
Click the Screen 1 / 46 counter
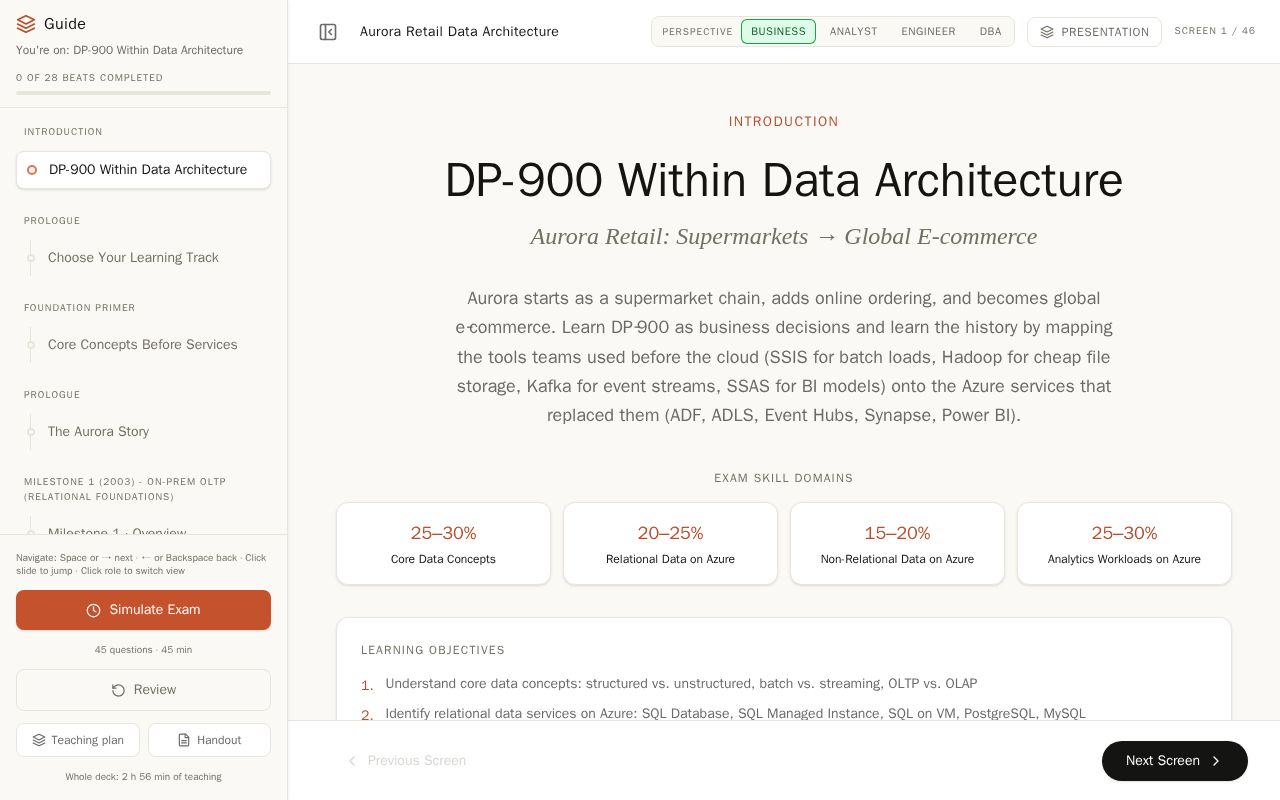pos(1214,31)
